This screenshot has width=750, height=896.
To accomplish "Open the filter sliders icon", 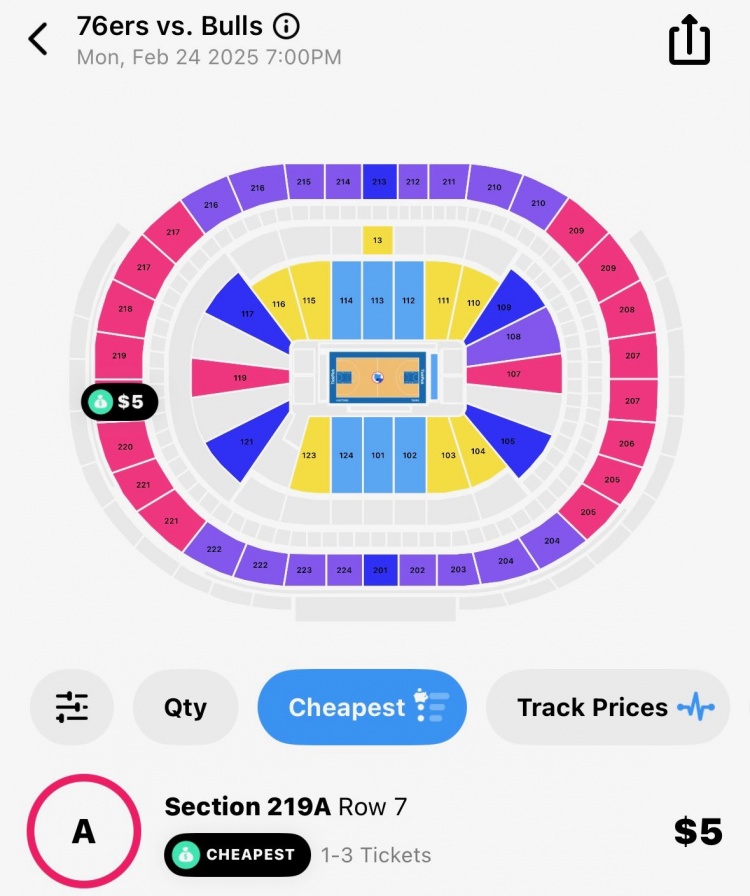I will tap(72, 707).
